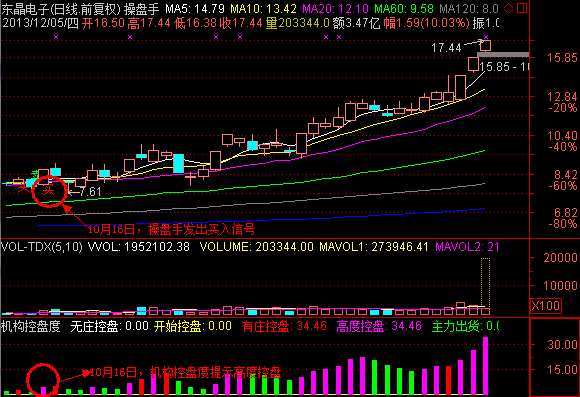Click the gray 15.85 price level bar

503,55
